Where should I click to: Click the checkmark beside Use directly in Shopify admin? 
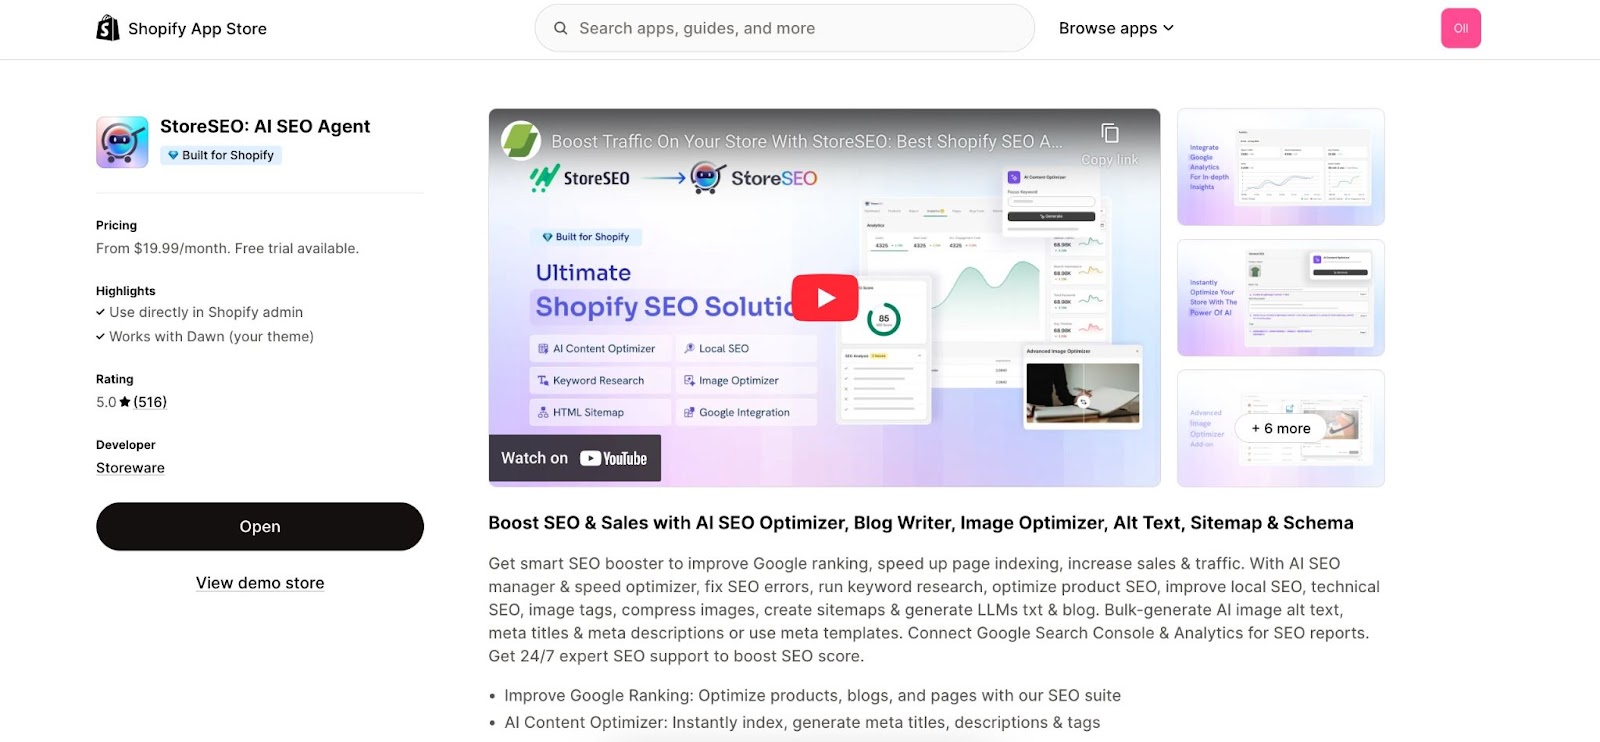tap(100, 312)
